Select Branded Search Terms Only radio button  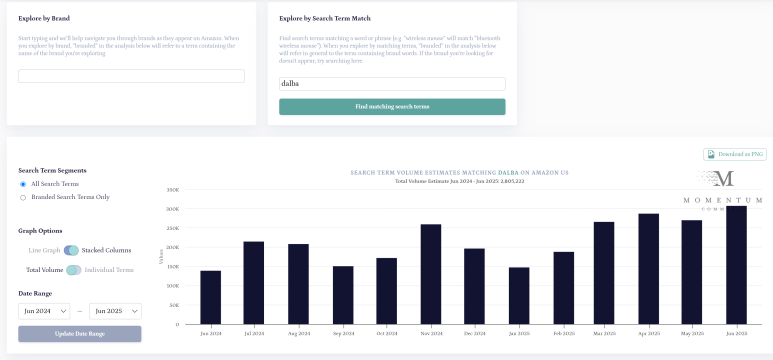[23, 197]
